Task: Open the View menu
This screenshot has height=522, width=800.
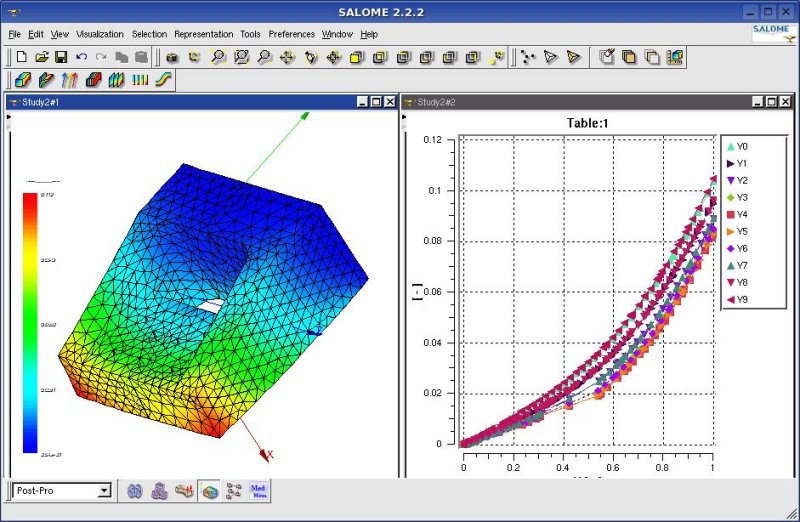Action: [x=60, y=34]
